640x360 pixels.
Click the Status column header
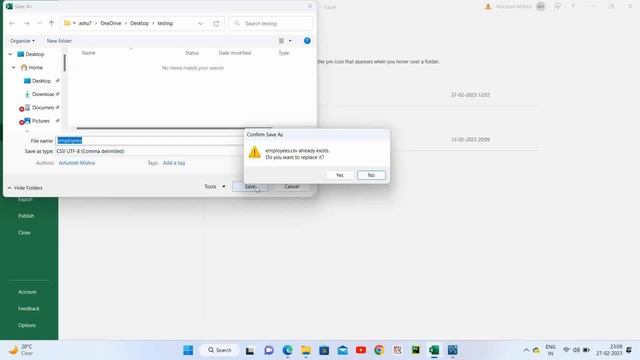pyautogui.click(x=192, y=53)
